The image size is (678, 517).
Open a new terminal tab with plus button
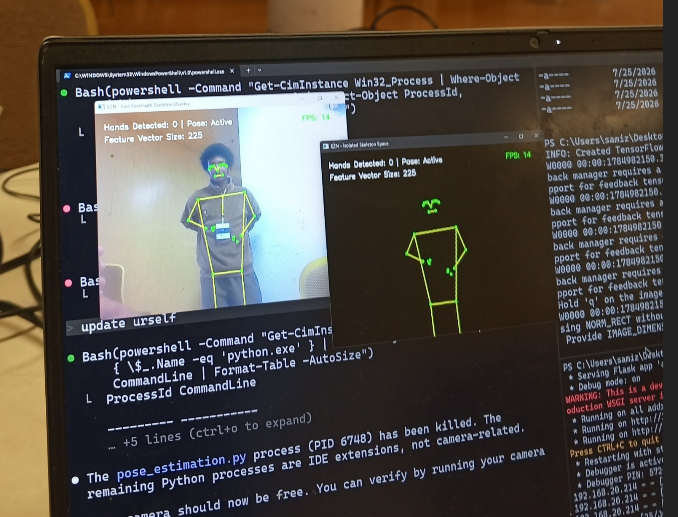point(248,70)
